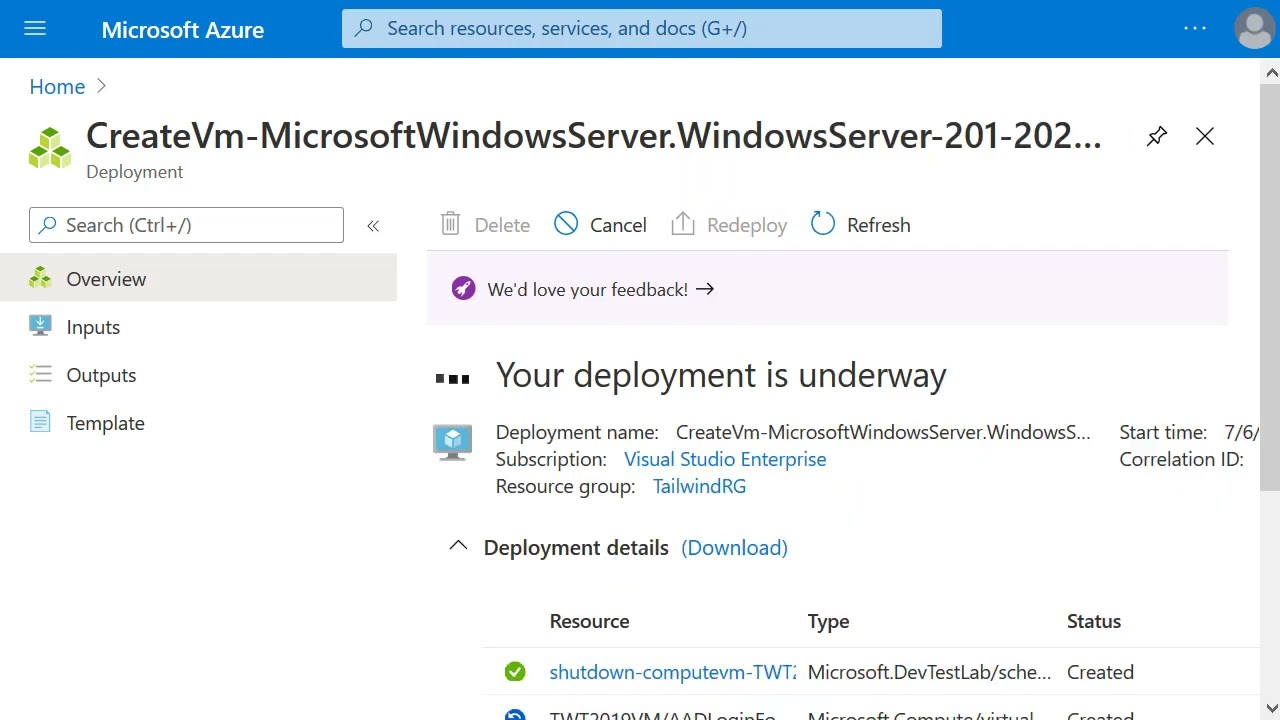
Task: Click the scrollbar up arrow
Action: 1271,72
